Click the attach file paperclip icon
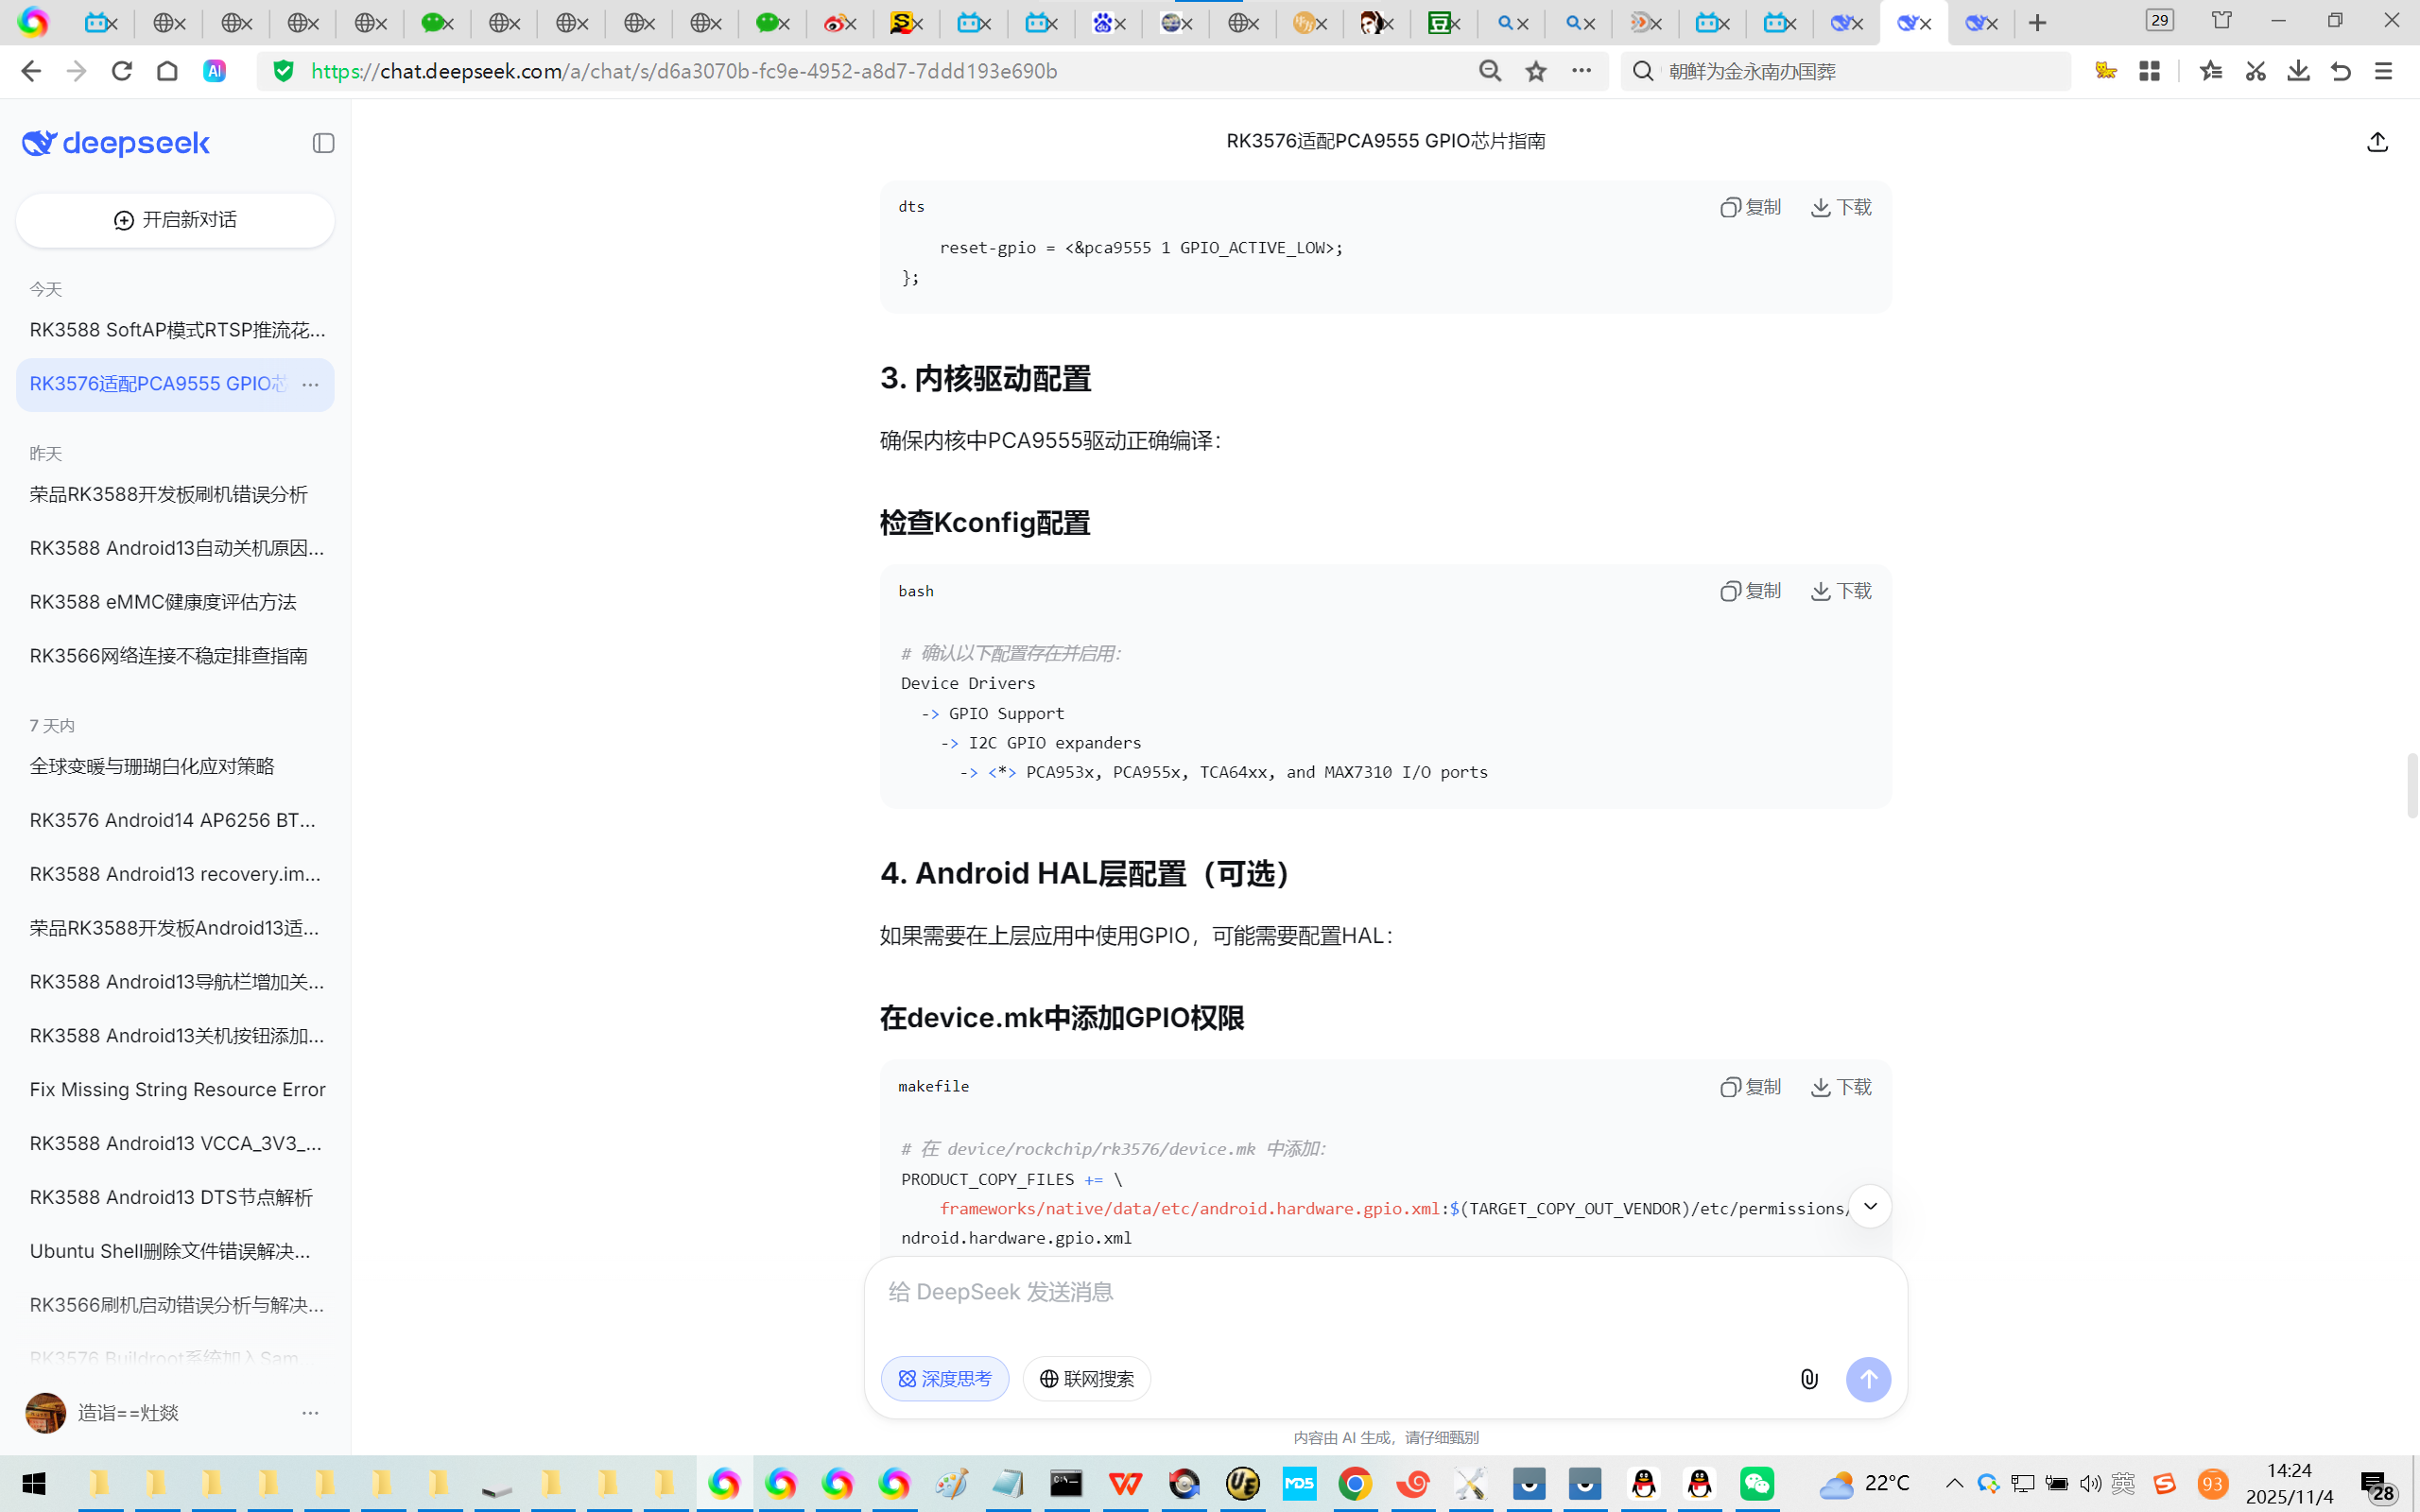Image resolution: width=2420 pixels, height=1512 pixels. tap(1809, 1379)
